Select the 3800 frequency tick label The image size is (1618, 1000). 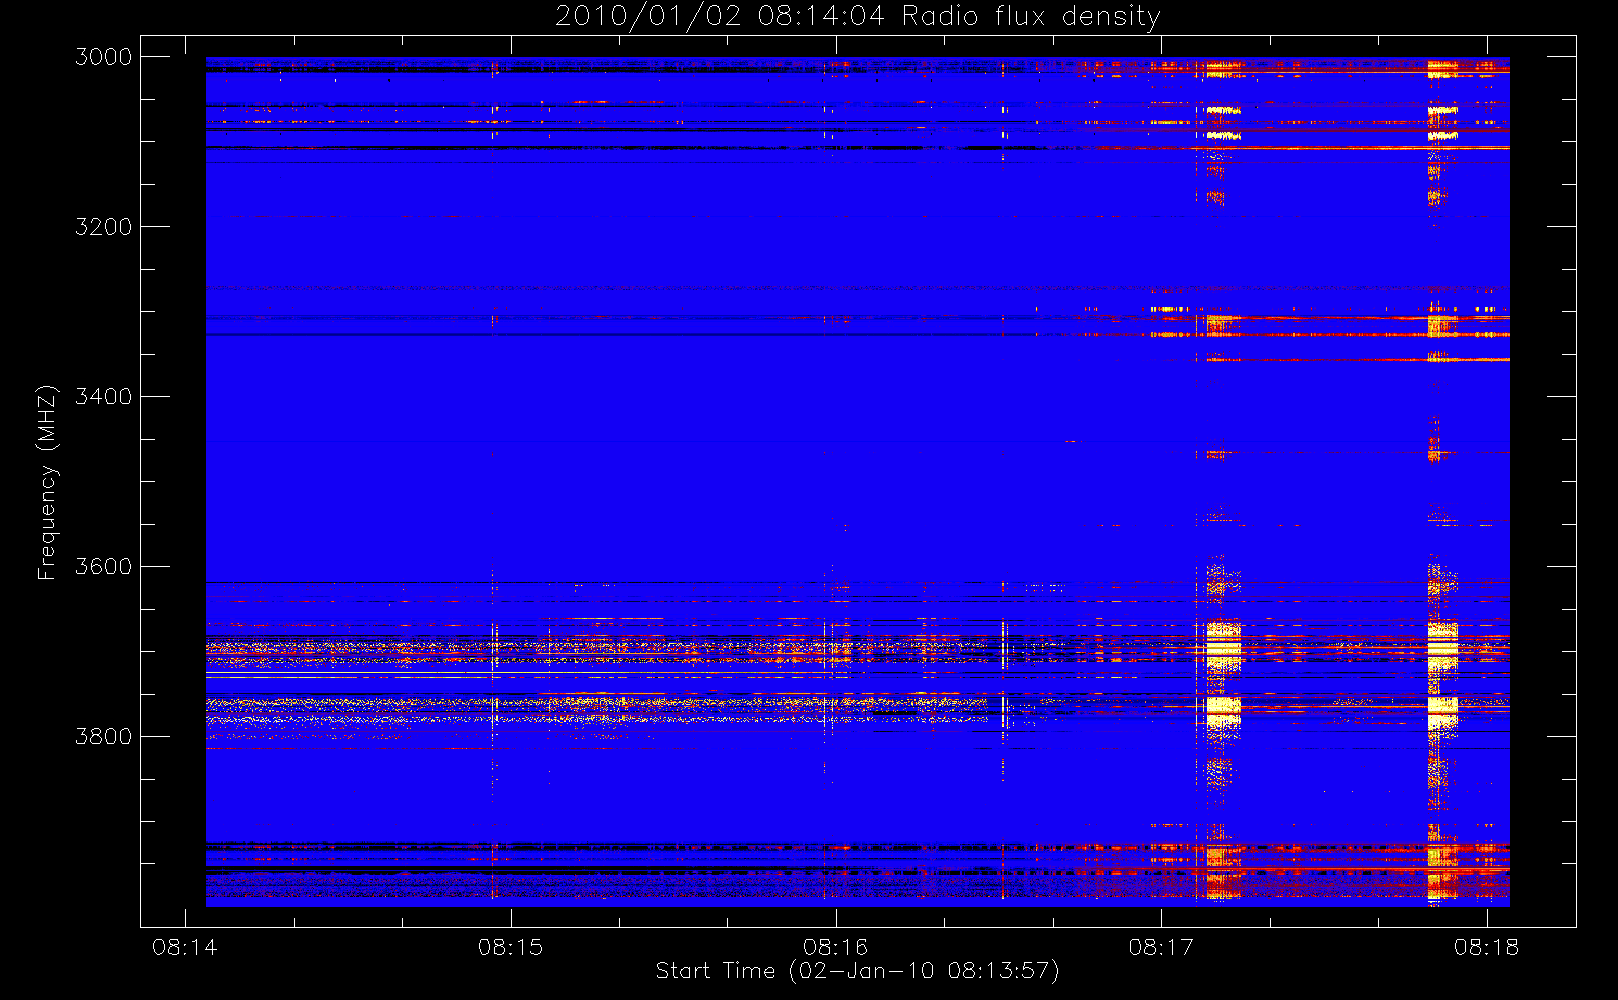(x=104, y=737)
